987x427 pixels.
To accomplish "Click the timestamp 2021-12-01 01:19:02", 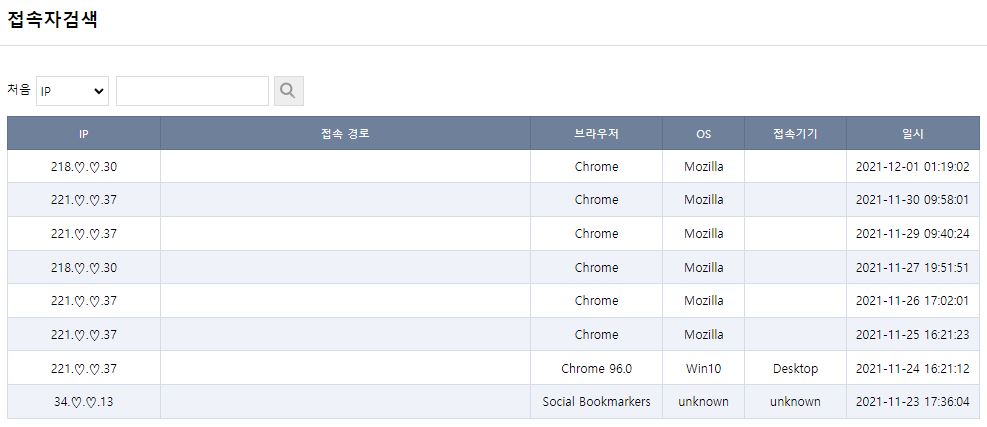I will [913, 167].
